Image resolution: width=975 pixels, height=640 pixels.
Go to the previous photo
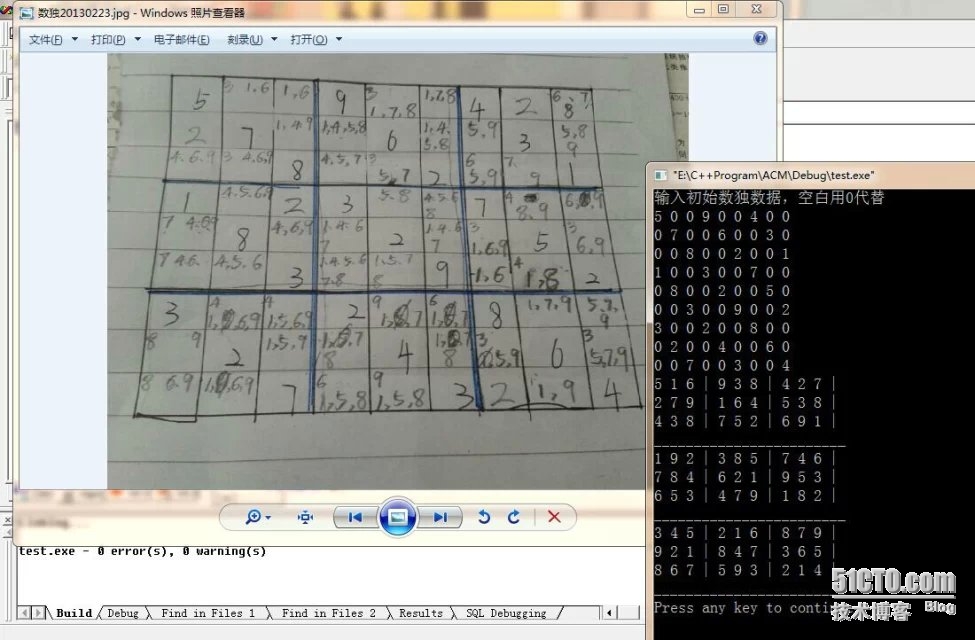355,517
